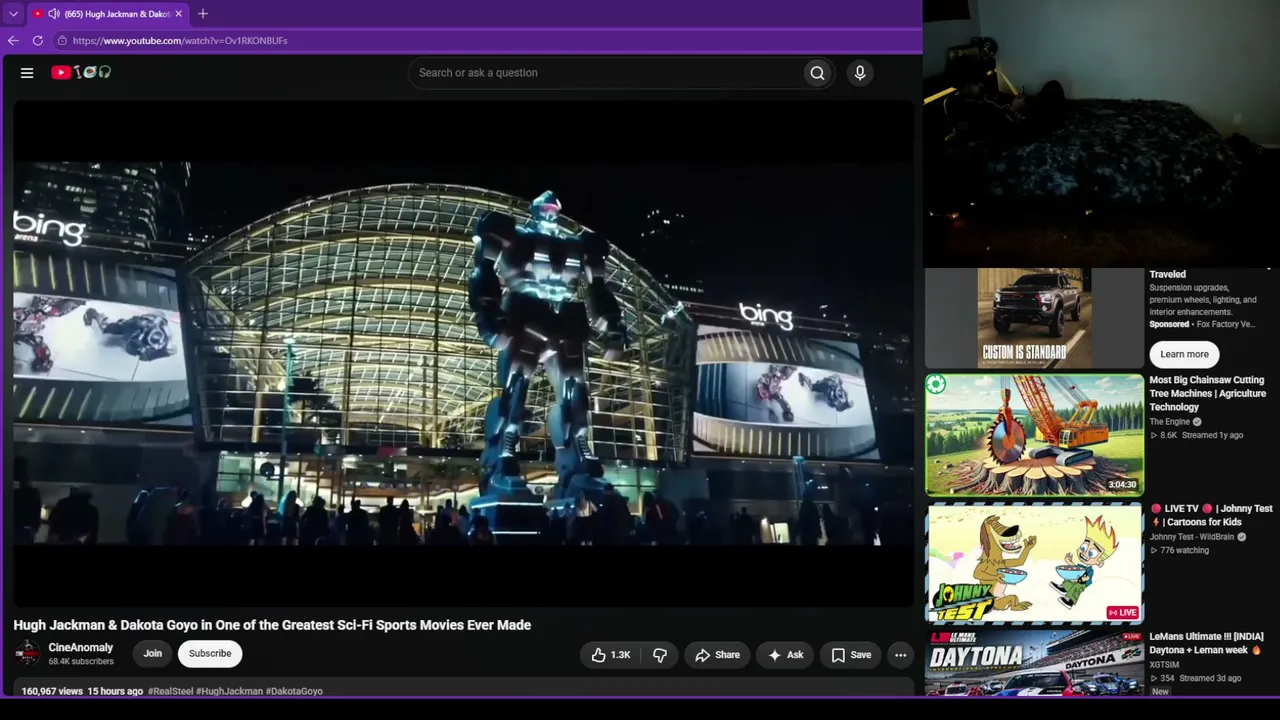Open the CineAnomaly channel avatar
The image size is (1280, 720).
point(27,654)
